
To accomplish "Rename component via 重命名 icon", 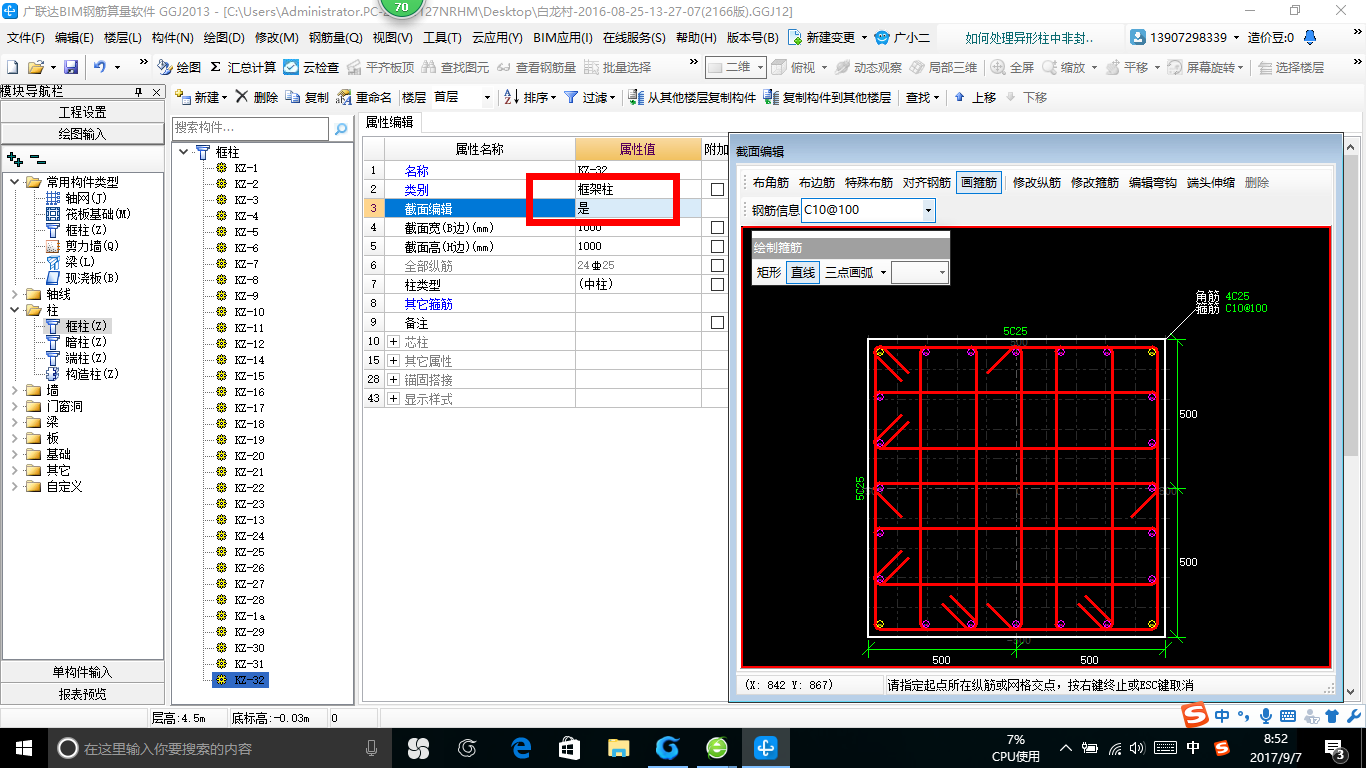I will click(364, 97).
